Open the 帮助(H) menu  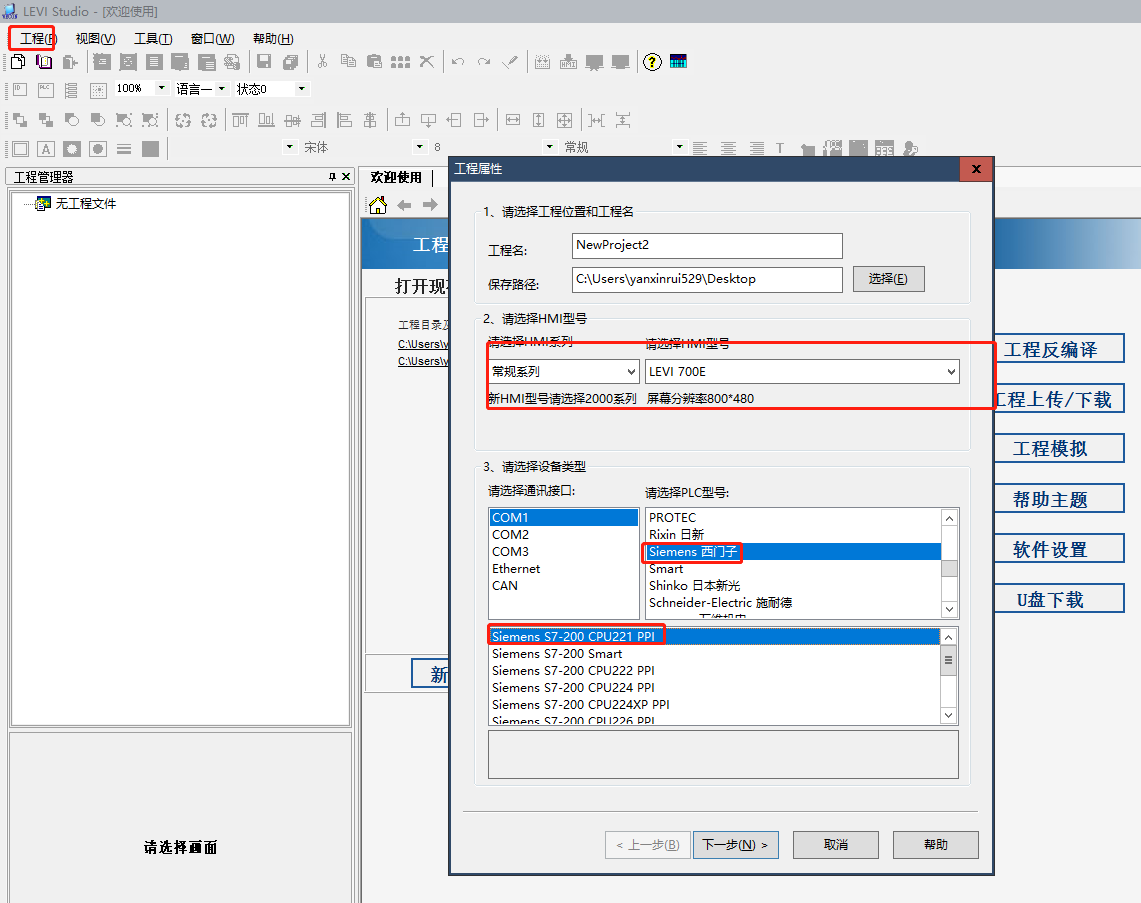[x=273, y=39]
